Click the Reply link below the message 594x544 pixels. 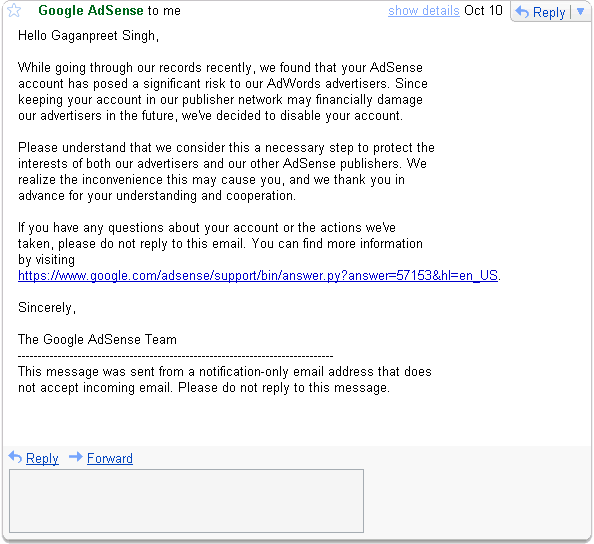coord(42,458)
